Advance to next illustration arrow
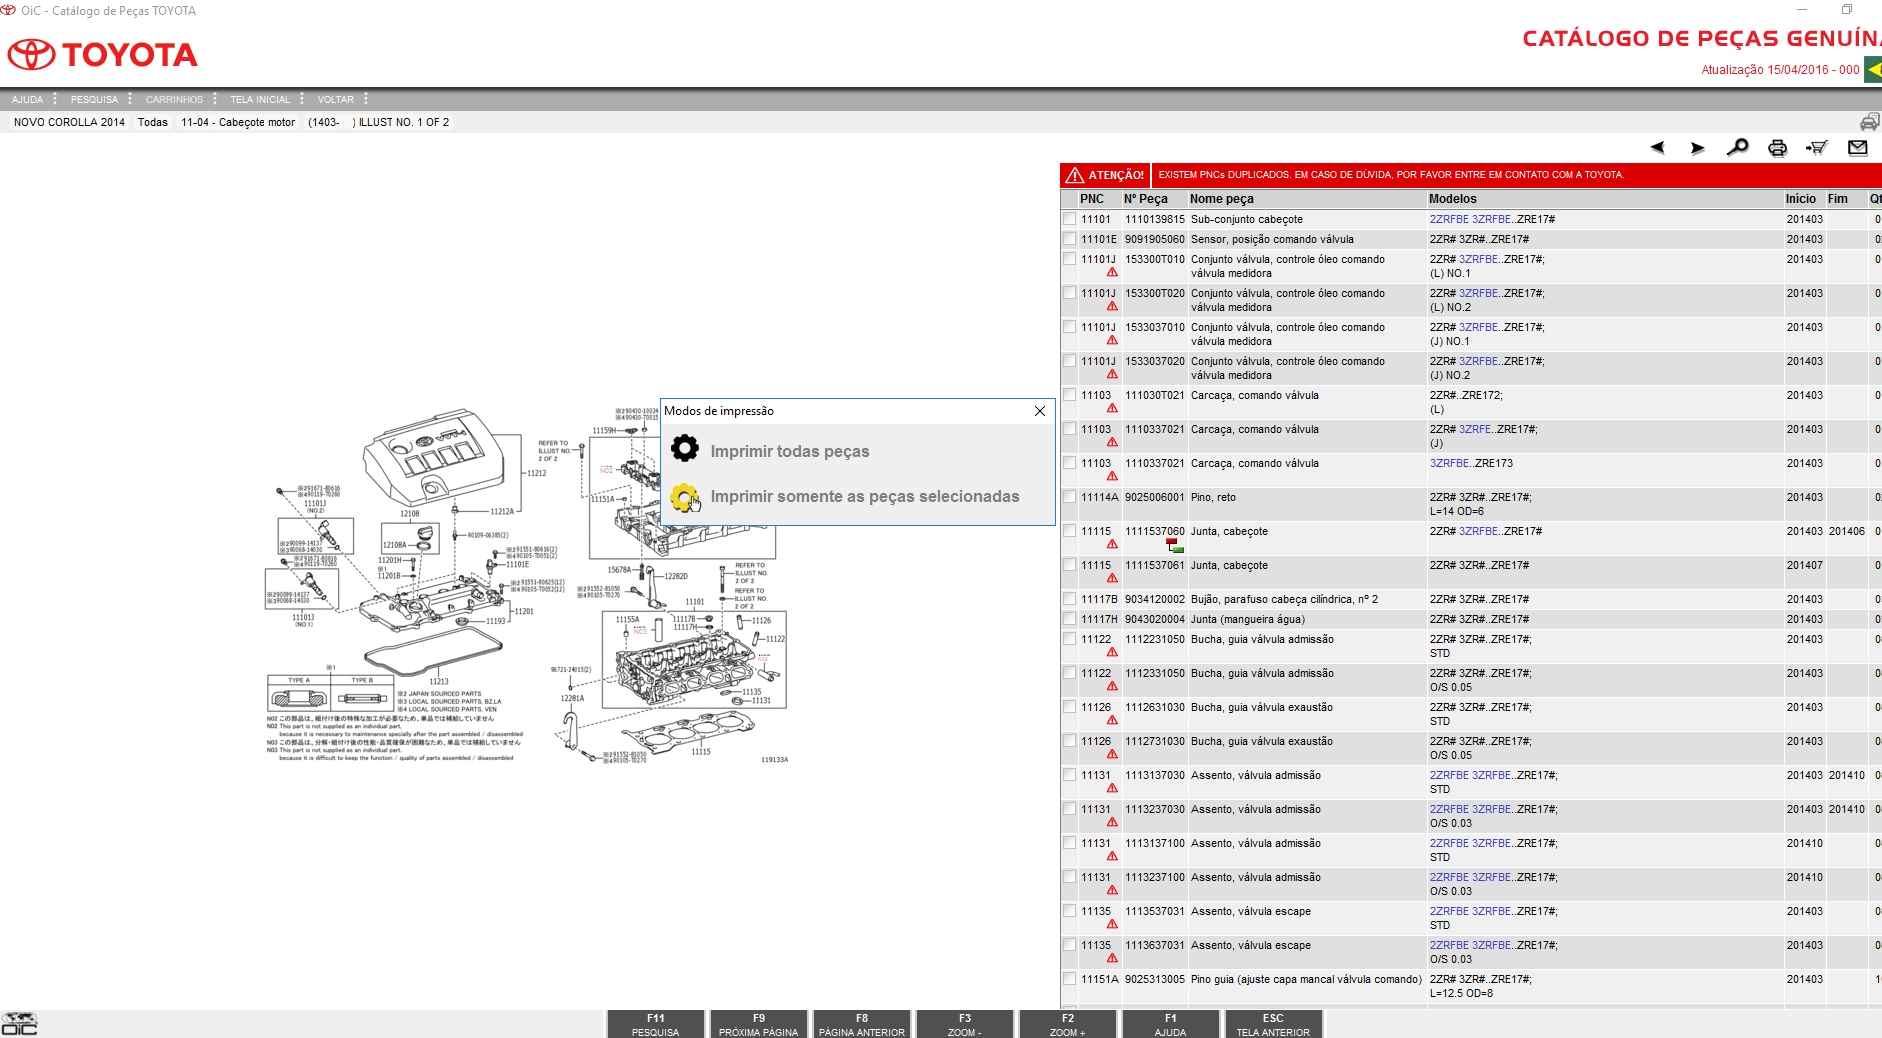 [1698, 147]
